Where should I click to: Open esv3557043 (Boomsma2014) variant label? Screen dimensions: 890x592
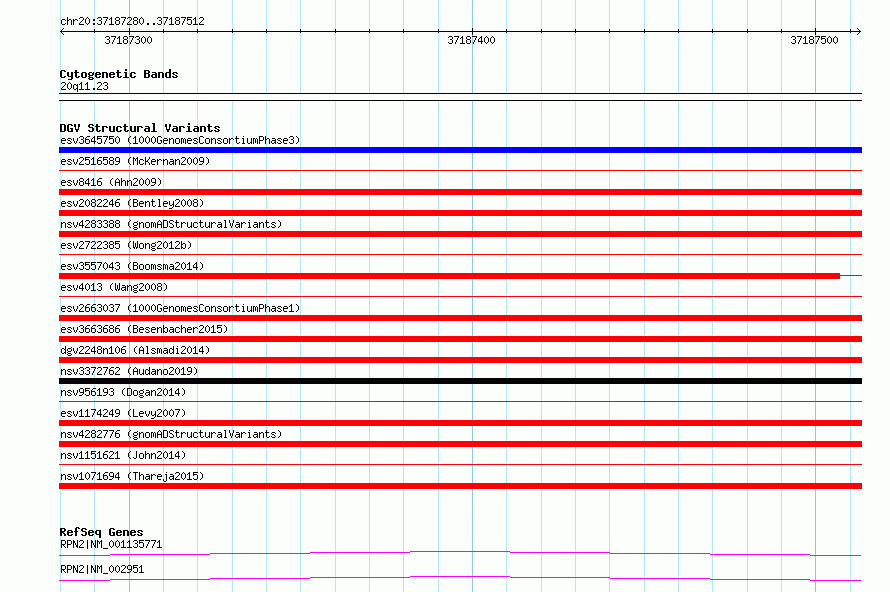(132, 266)
